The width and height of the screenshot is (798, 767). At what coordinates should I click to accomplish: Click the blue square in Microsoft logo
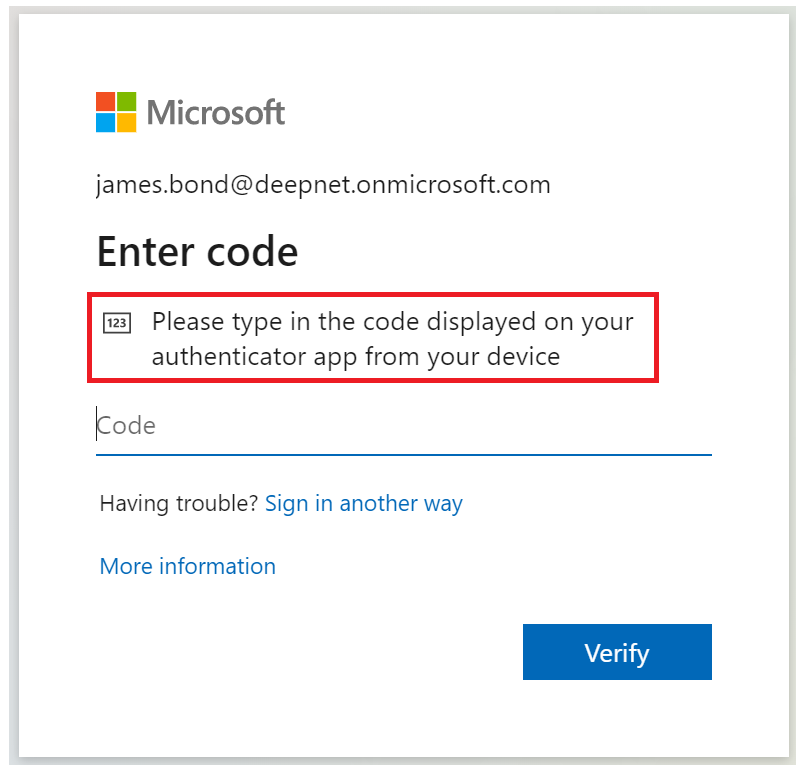pos(106,122)
